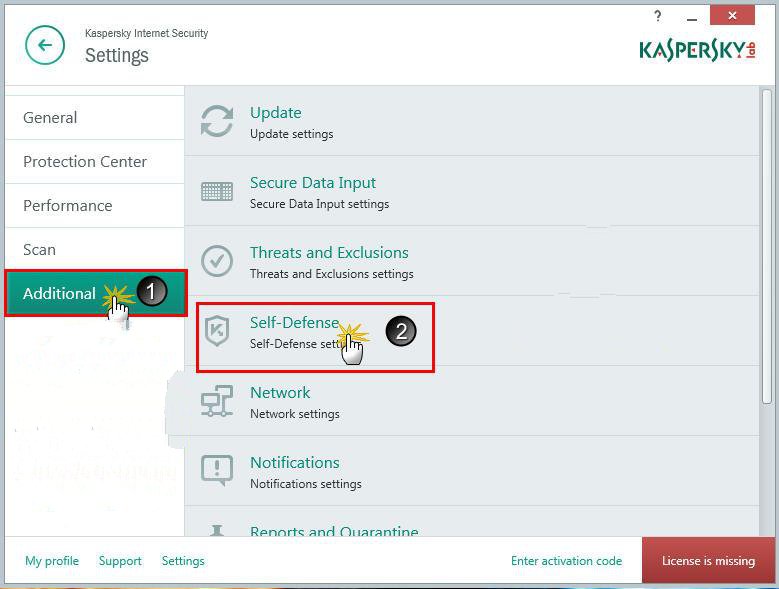Click the Secure Data Input keyboard icon

pos(217,191)
